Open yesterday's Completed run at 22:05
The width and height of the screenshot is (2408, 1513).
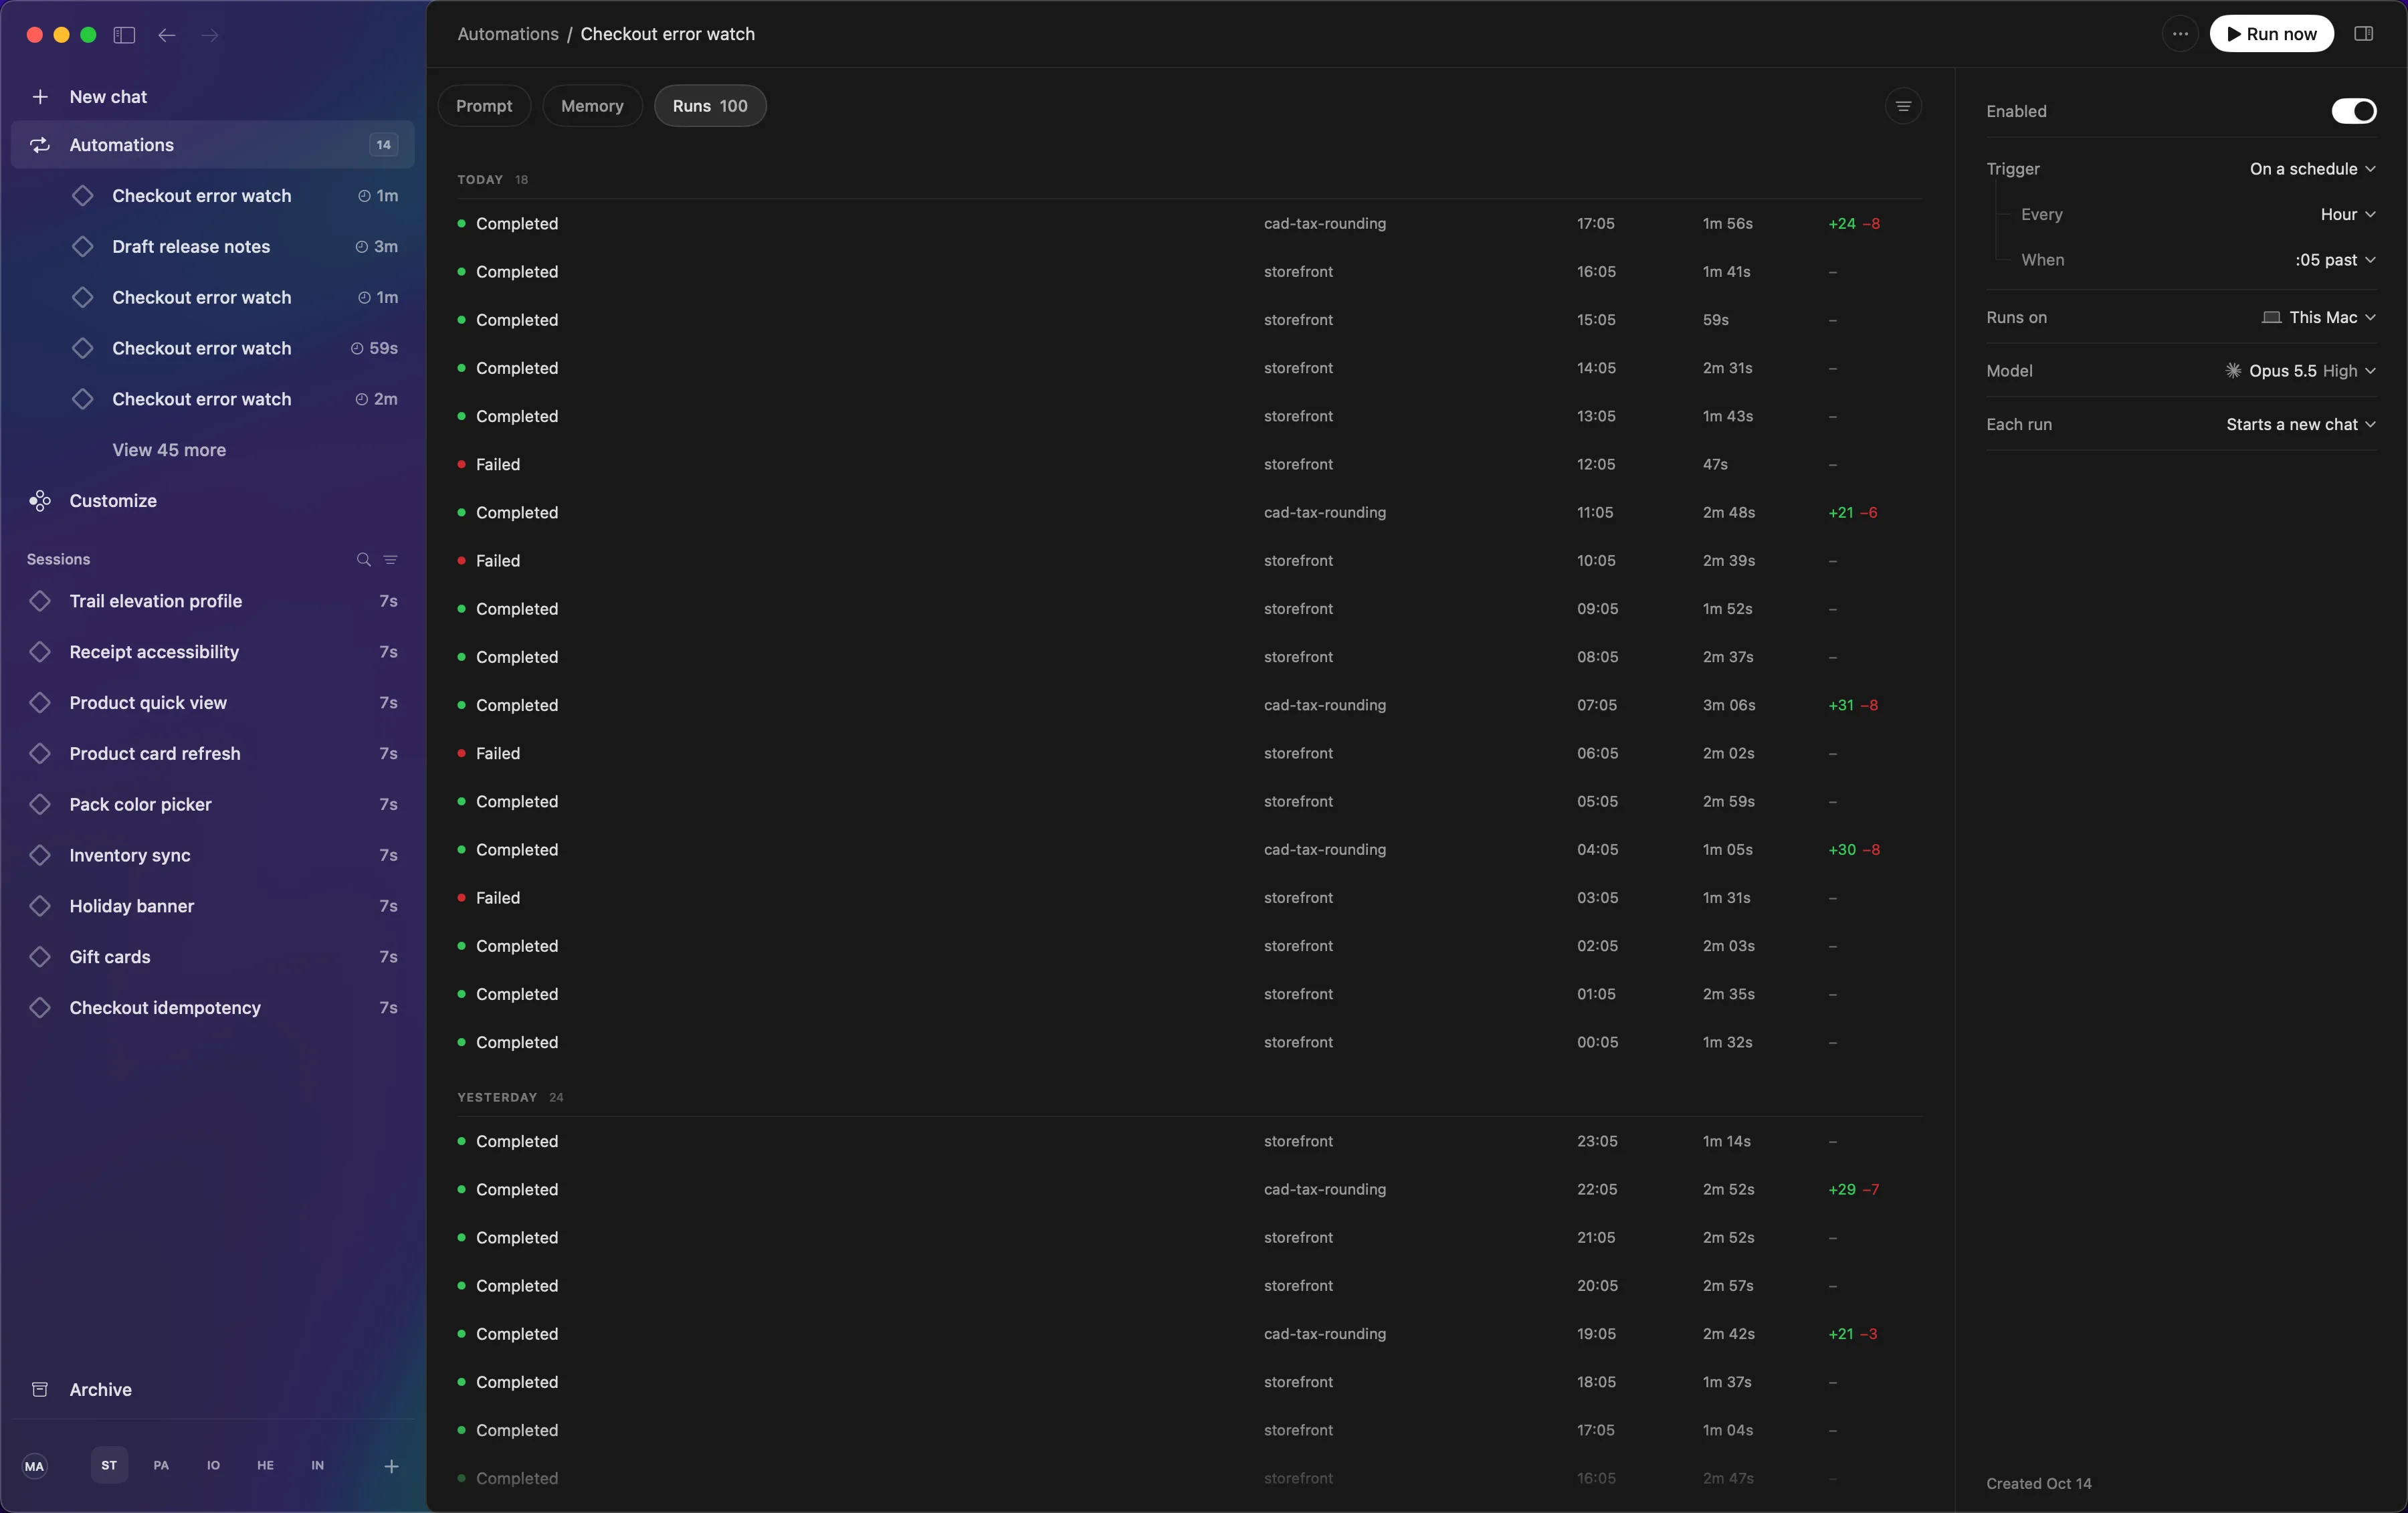pyautogui.click(x=1189, y=1189)
